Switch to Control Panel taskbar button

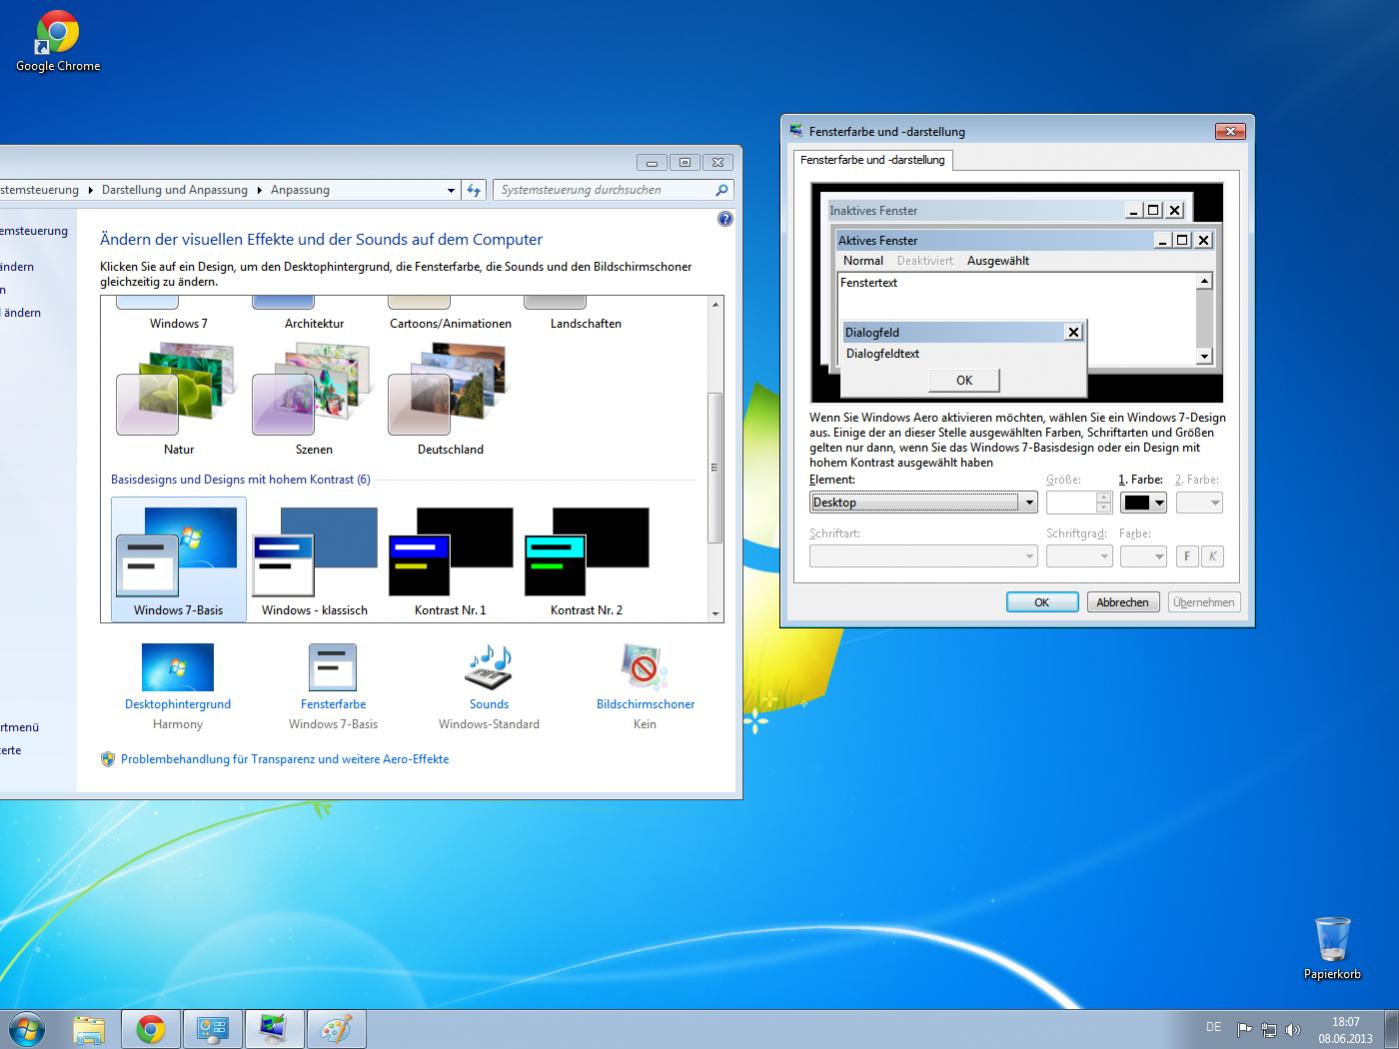(212, 1029)
